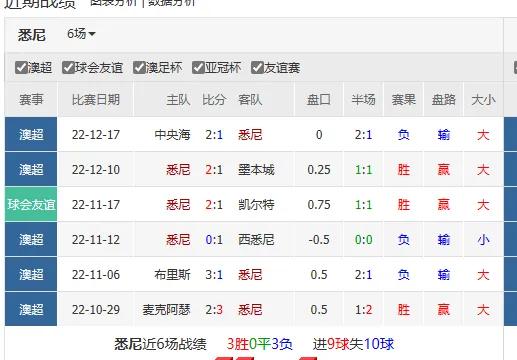The height and width of the screenshot is (360, 517).
Task: Click the 盘口 column header
Action: (x=319, y=100)
